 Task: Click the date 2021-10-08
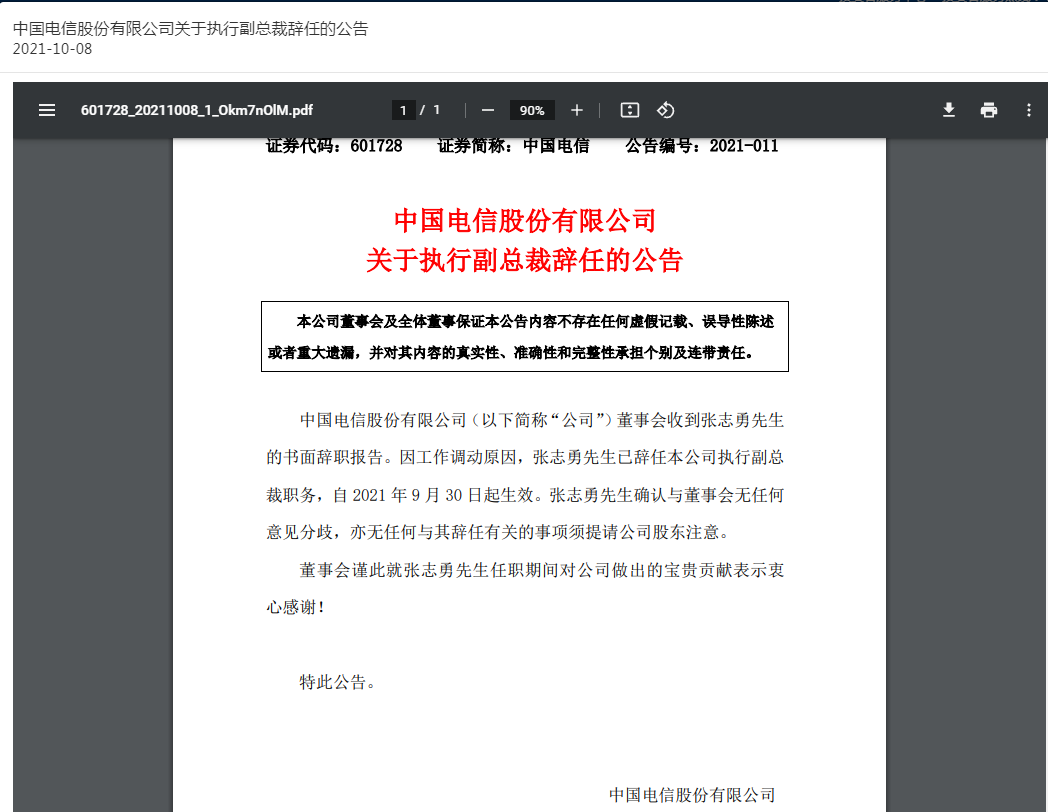click(x=52, y=49)
